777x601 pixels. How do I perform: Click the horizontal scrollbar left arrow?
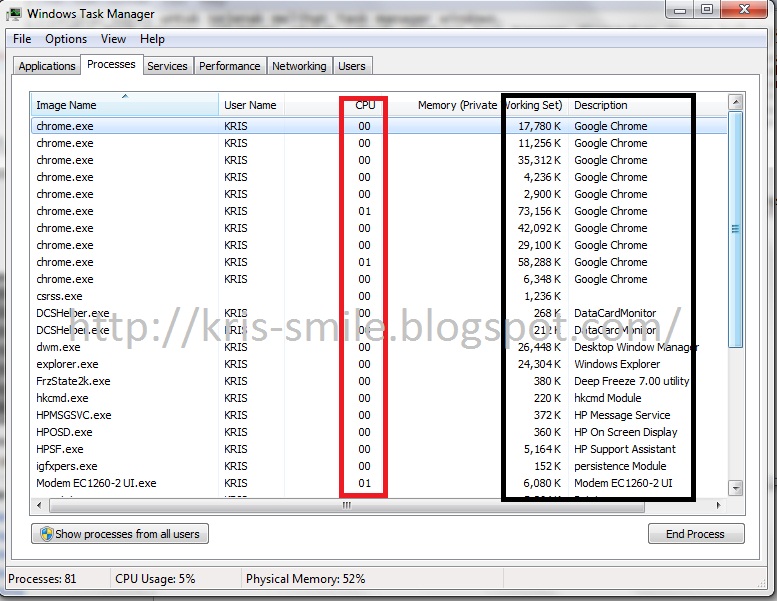point(39,505)
